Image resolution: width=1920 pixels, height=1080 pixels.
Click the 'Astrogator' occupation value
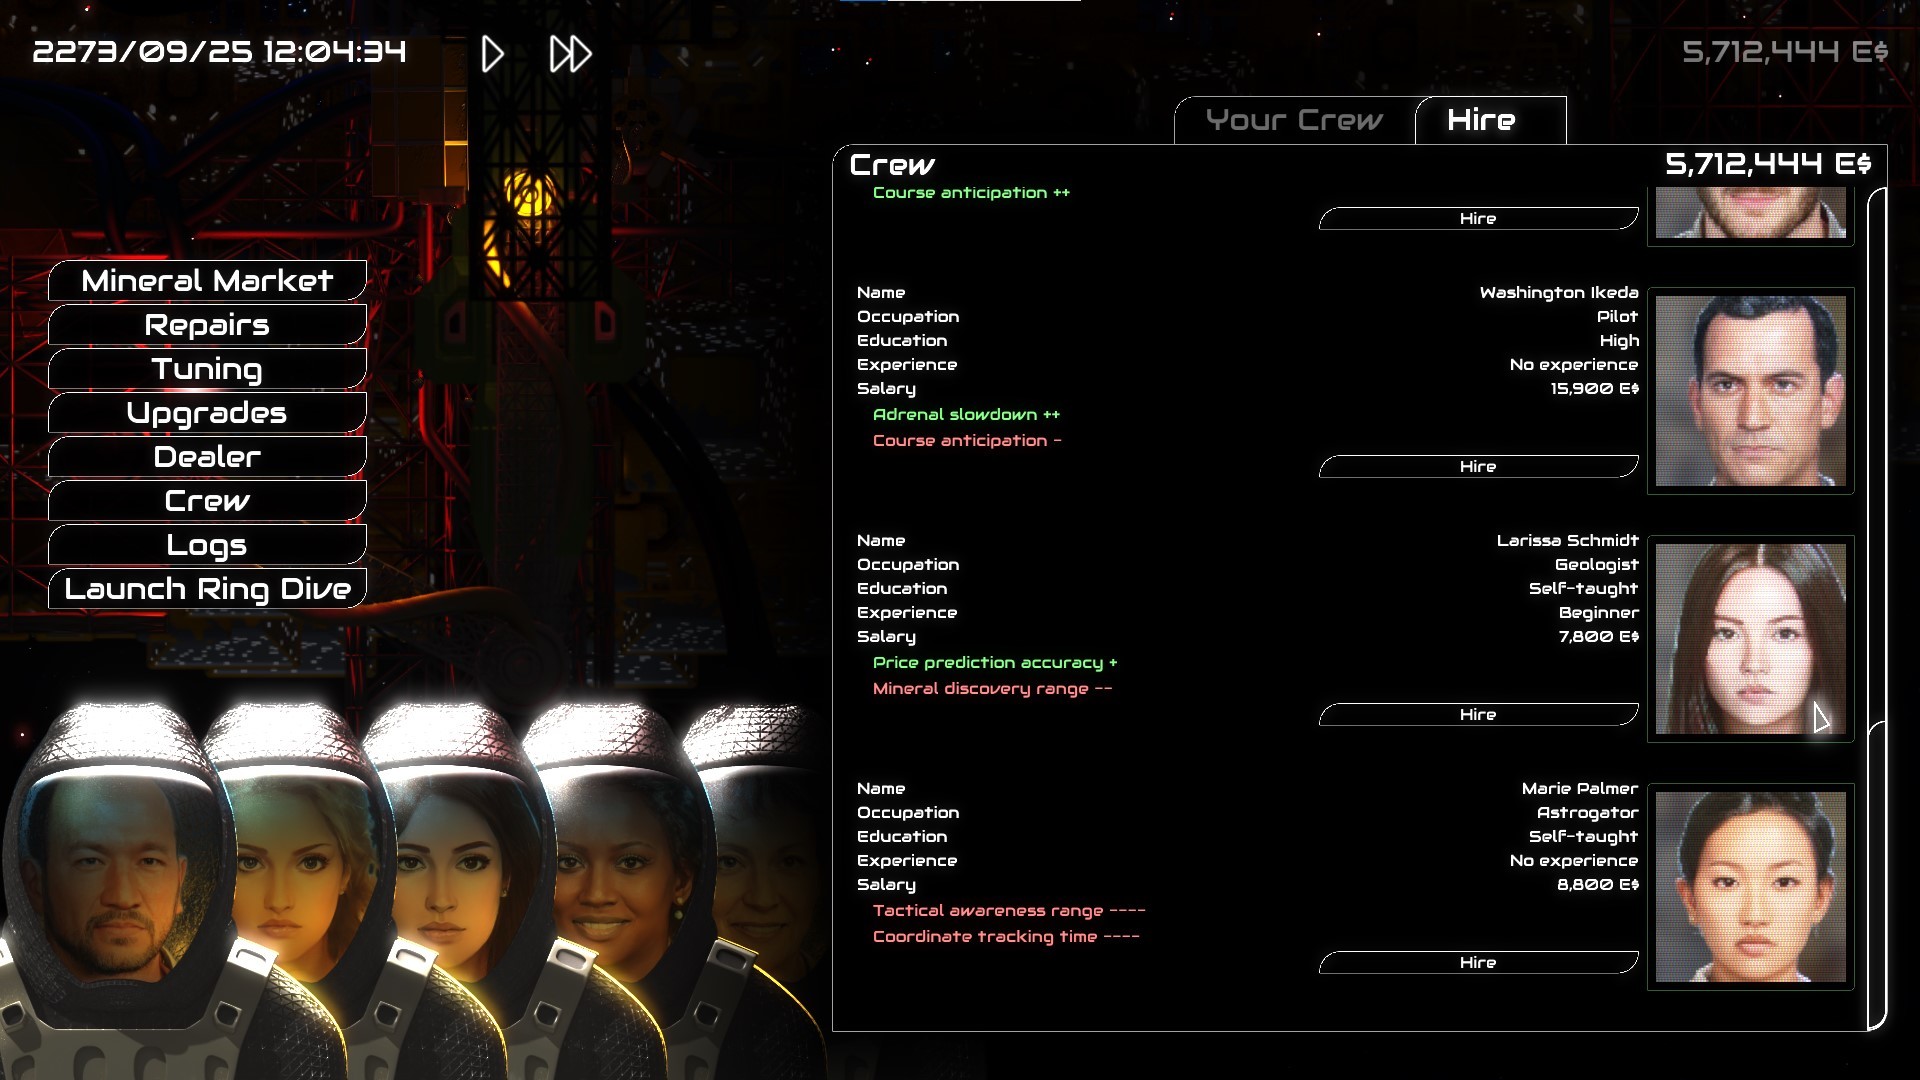pyautogui.click(x=1587, y=813)
